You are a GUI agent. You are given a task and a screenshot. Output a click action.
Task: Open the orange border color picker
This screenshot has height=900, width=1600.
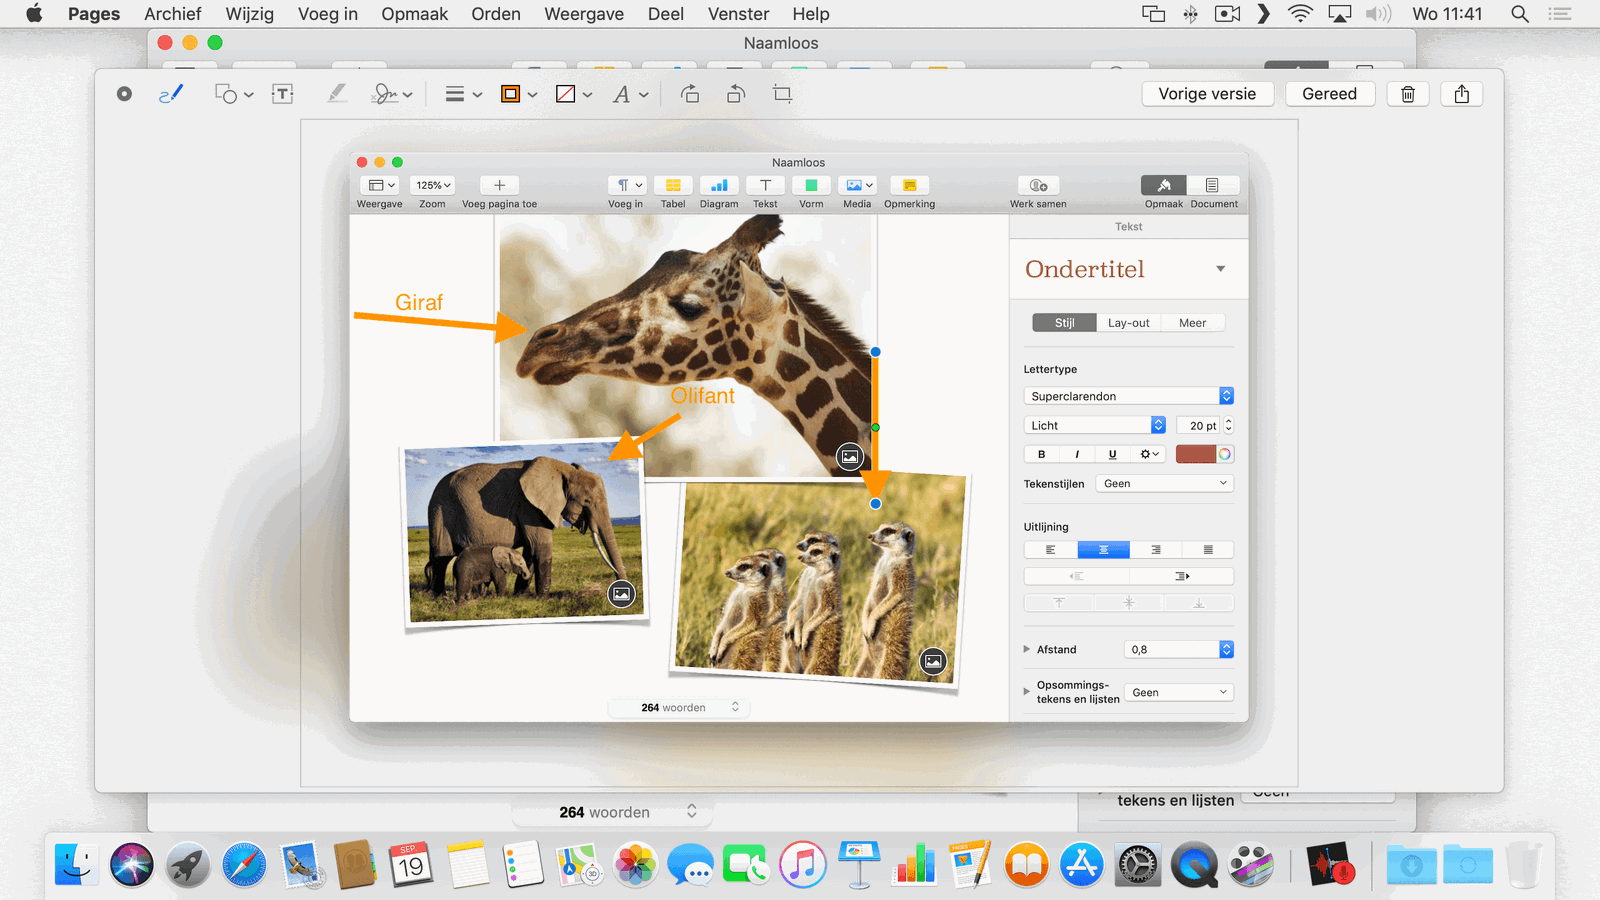point(519,94)
